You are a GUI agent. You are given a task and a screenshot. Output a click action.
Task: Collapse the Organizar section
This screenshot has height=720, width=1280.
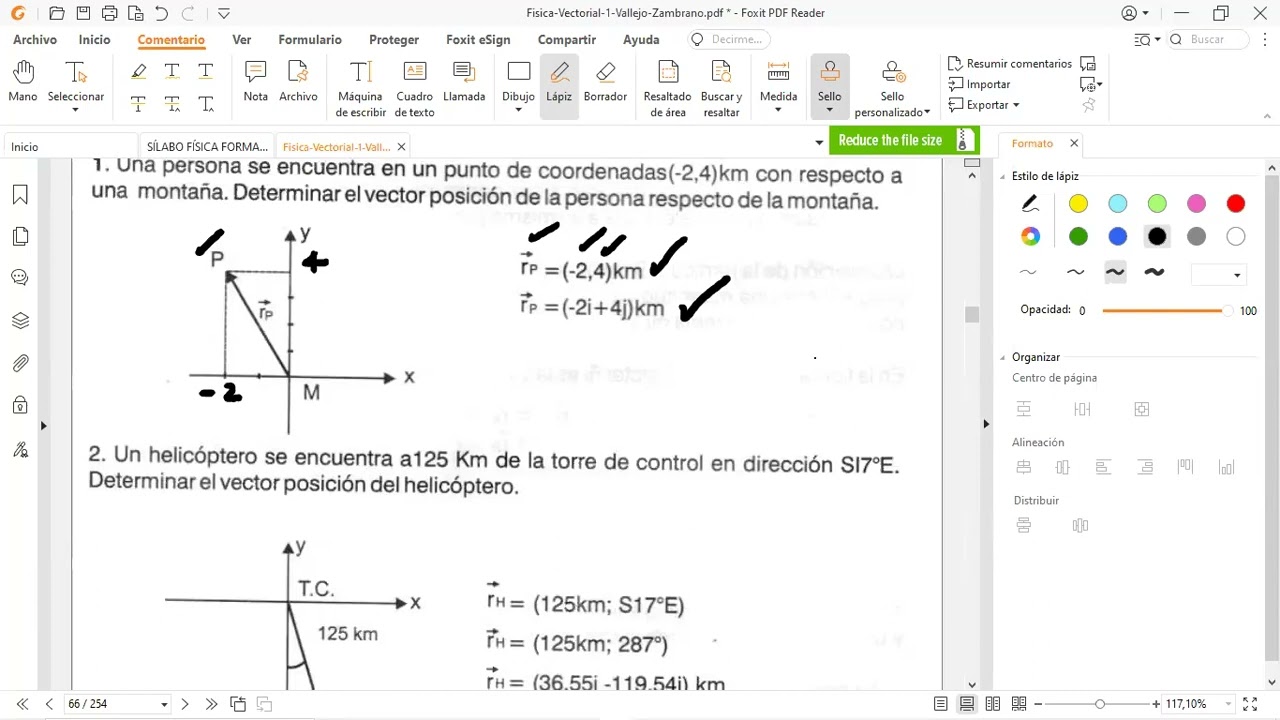click(1003, 357)
